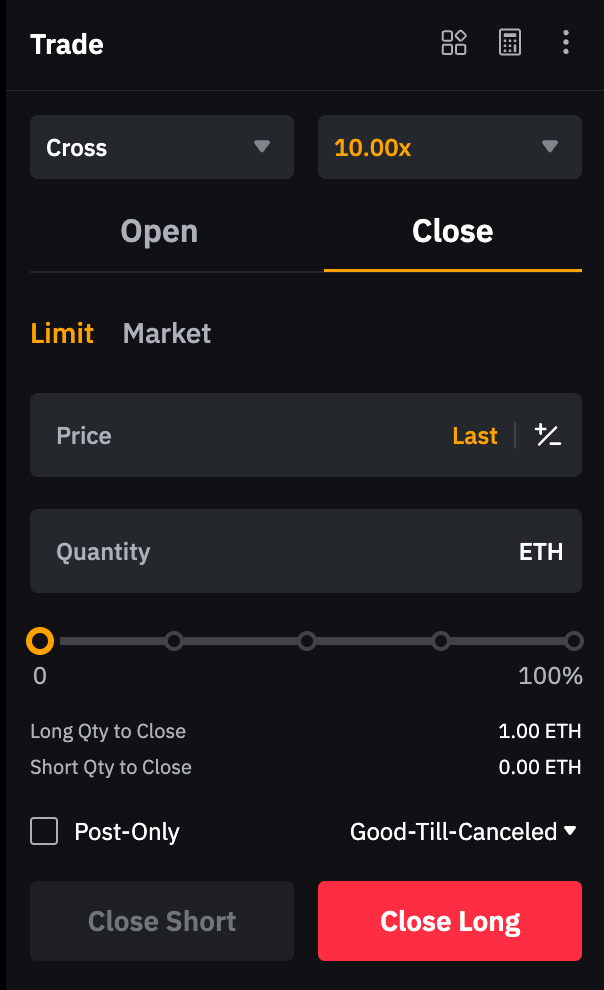Open the 10.00x leverage dropdown
Viewport: 604px width, 990px height.
(450, 147)
